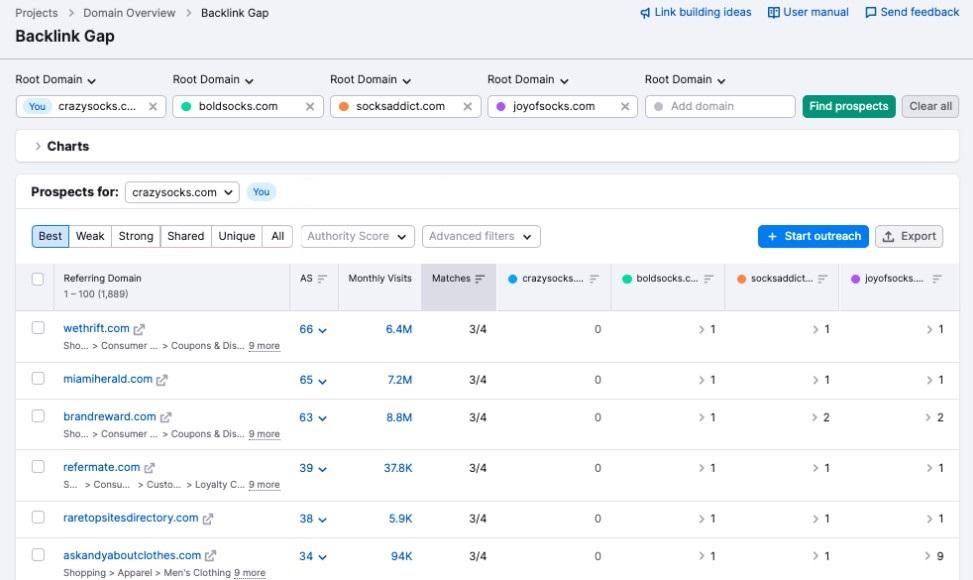Check the brandreward.com row checkbox
The image size is (973, 580).
pyautogui.click(x=38, y=416)
